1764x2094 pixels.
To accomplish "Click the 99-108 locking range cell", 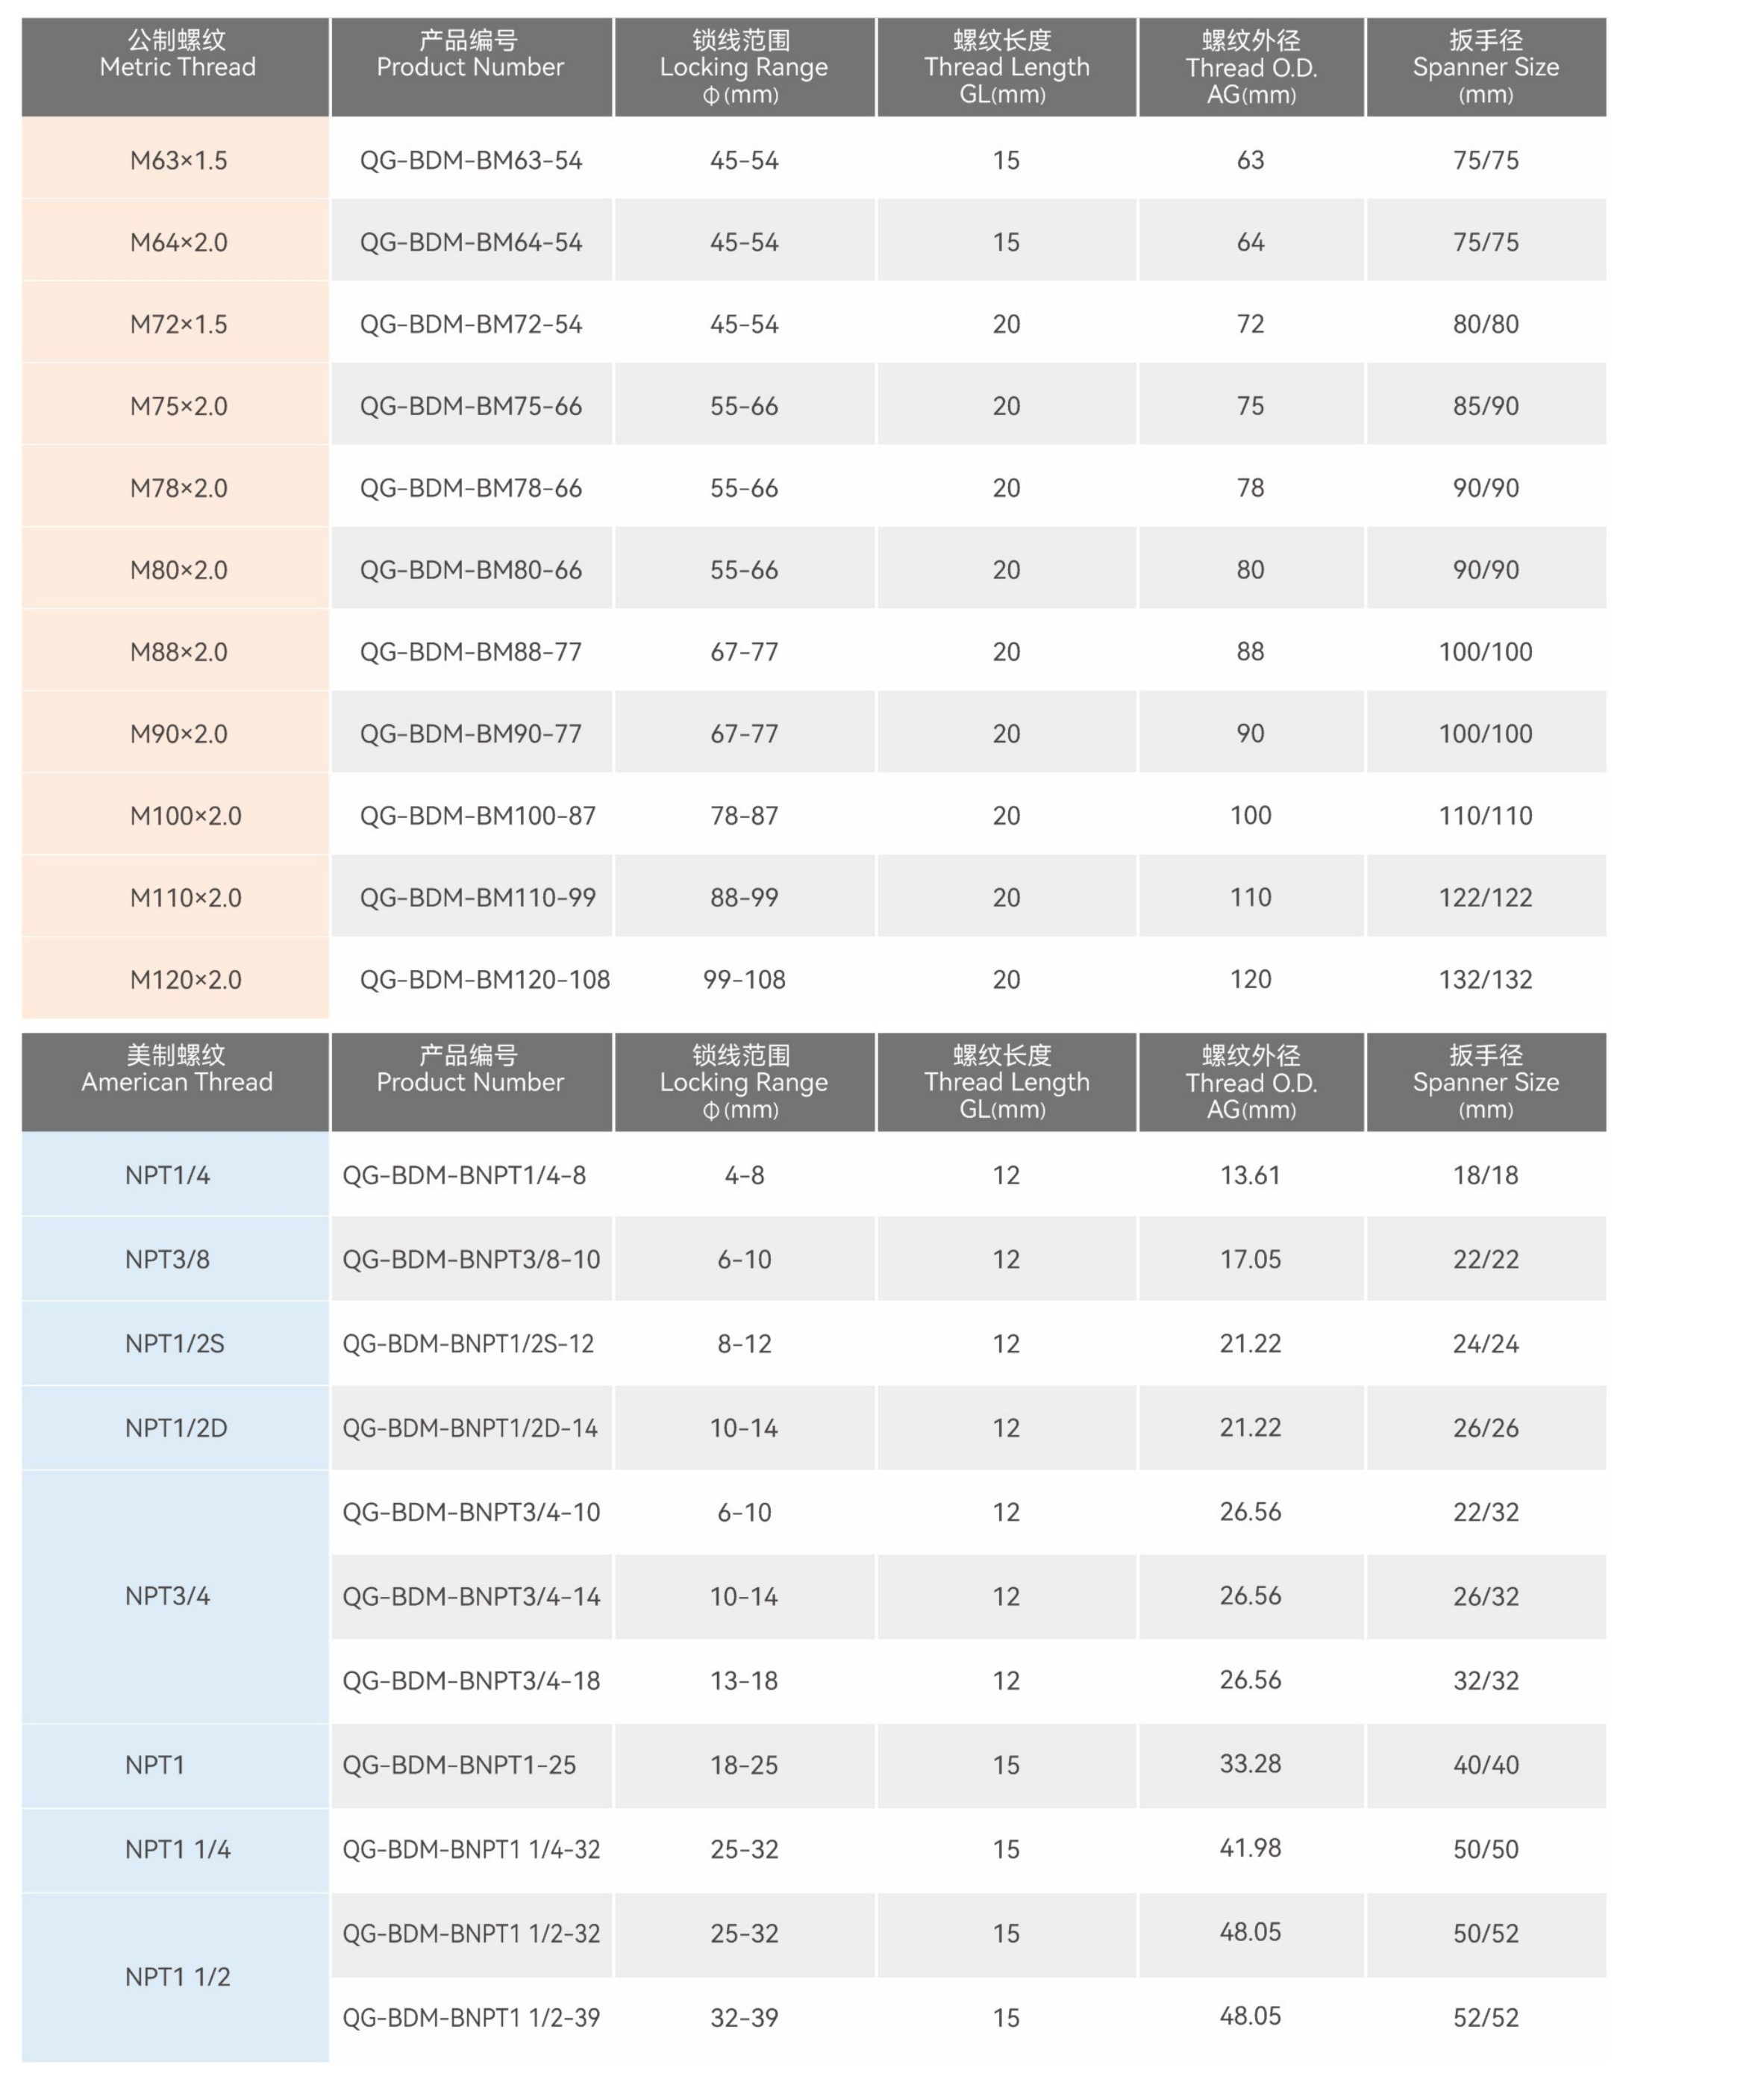I will pyautogui.click(x=744, y=980).
